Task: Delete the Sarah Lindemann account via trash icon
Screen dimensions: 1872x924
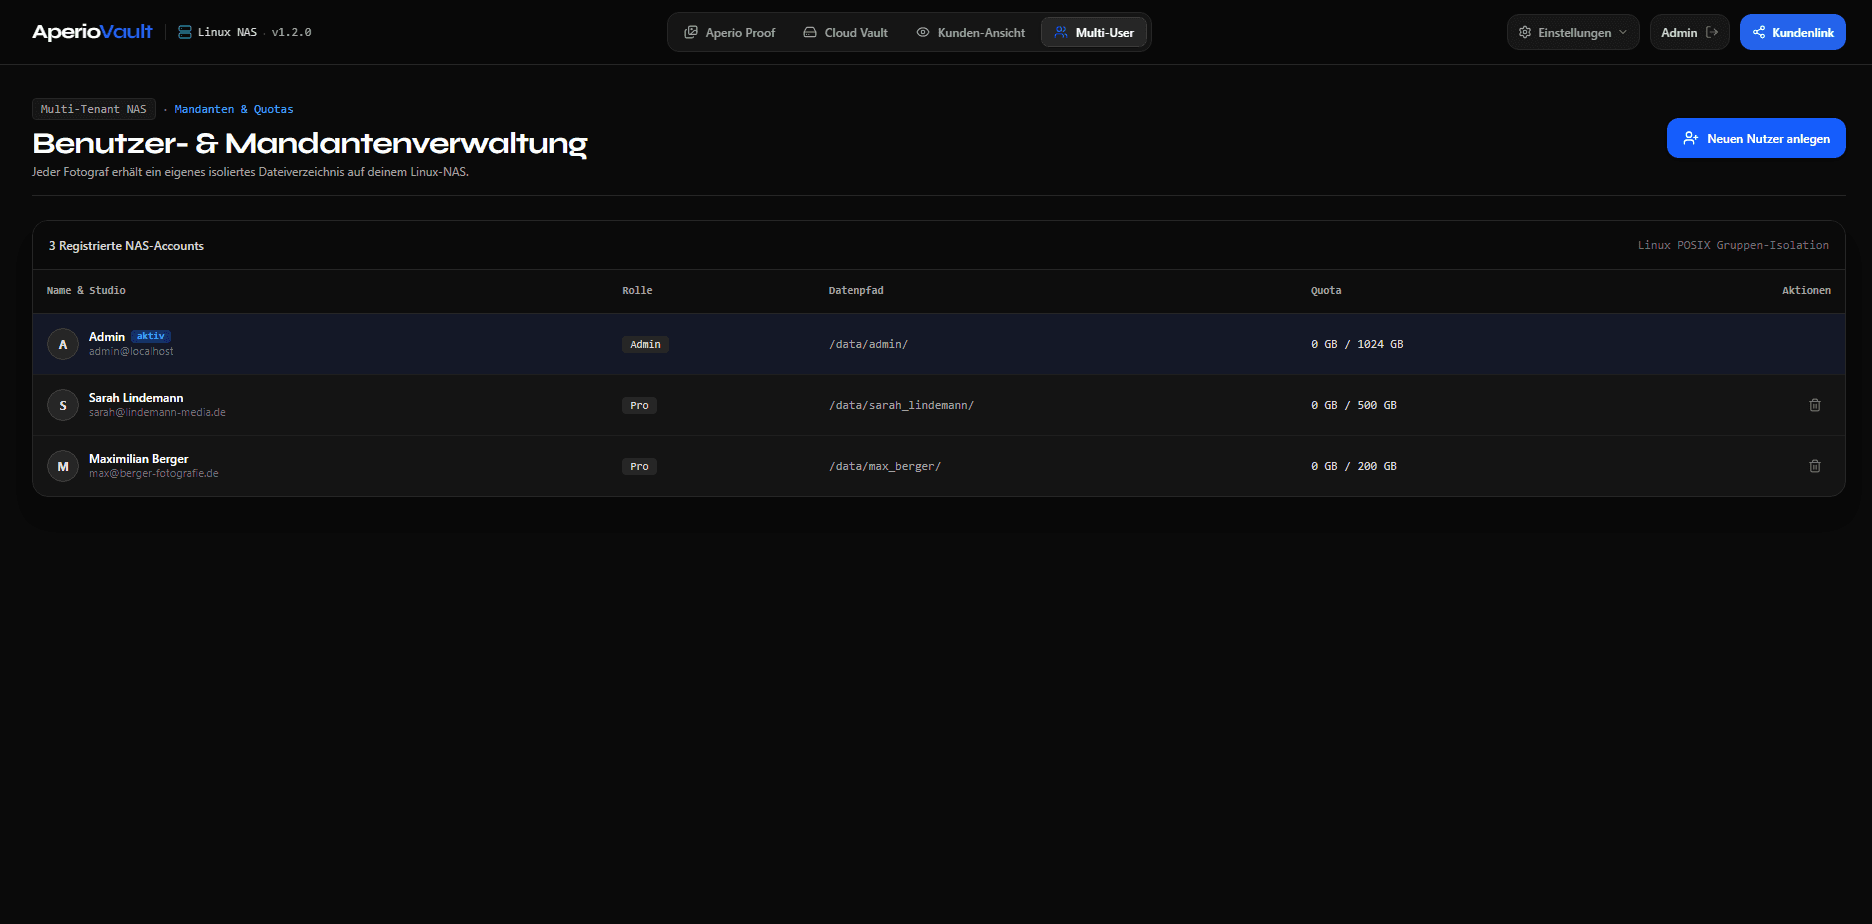Action: tap(1815, 405)
